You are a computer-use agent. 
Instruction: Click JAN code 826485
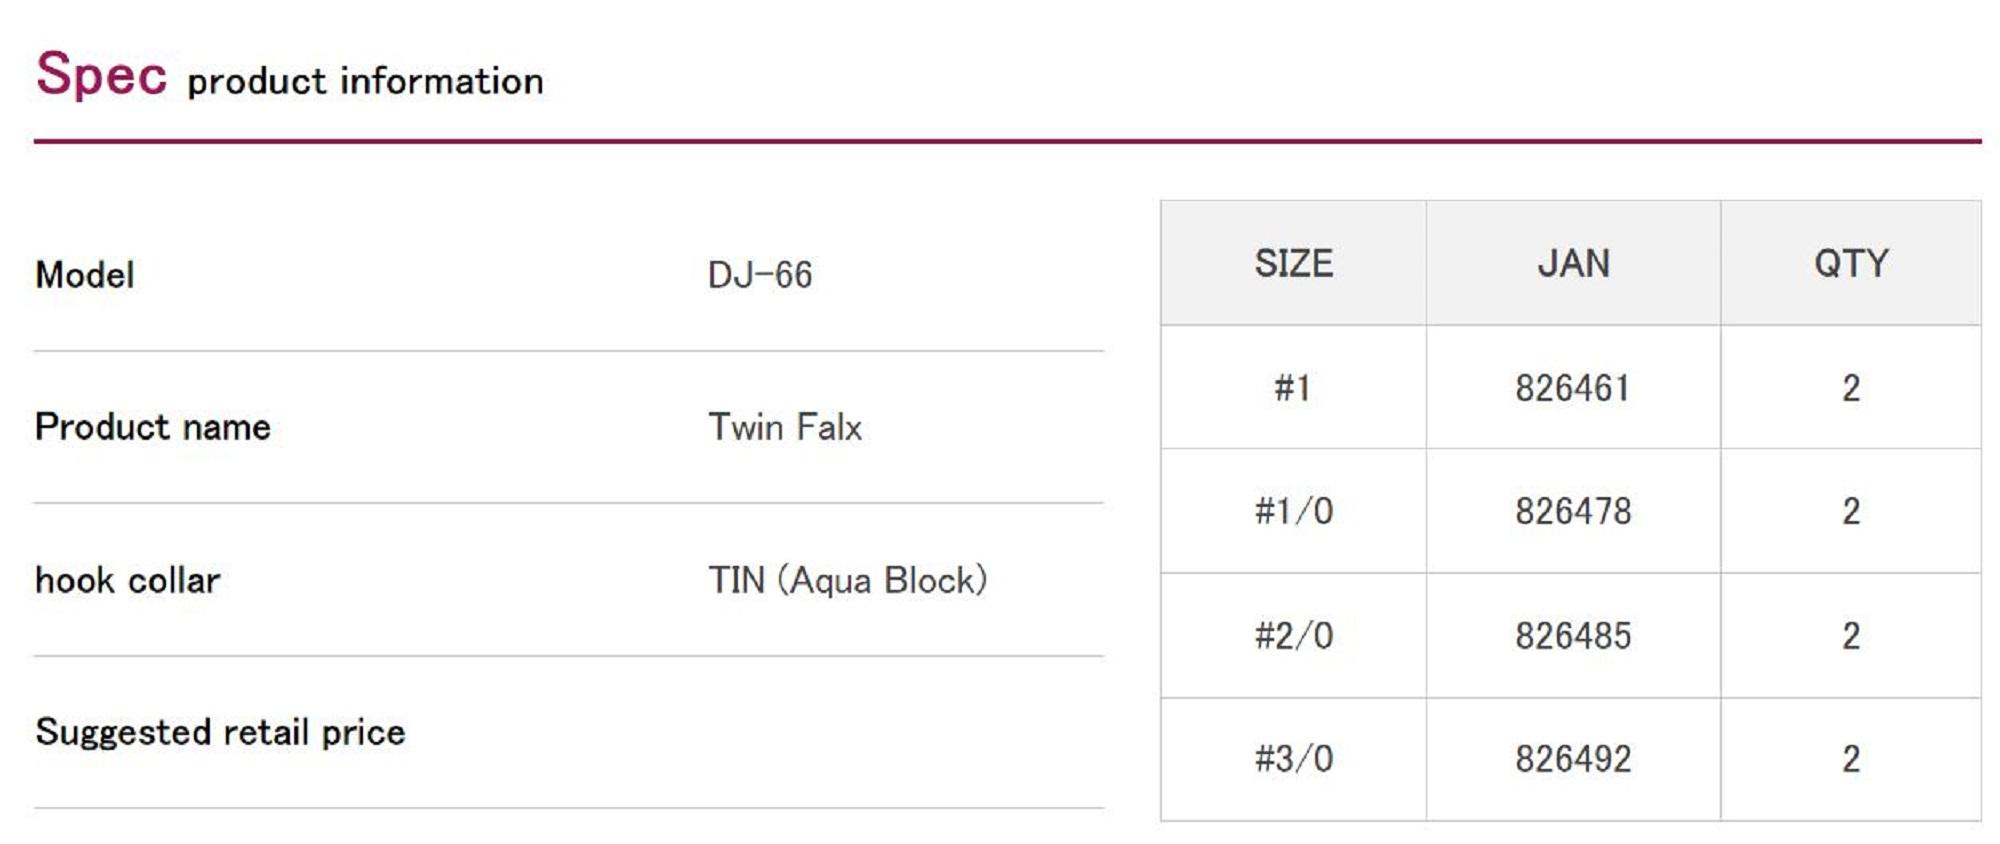1573,636
